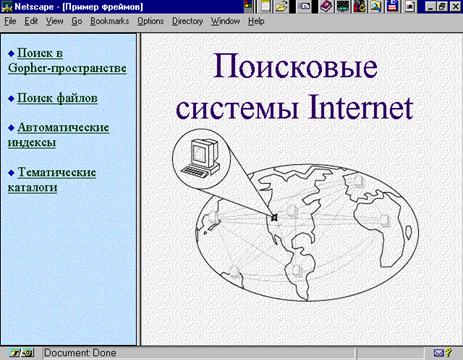Click the blank notepad page icon
Viewport: 463px width, 360px height.
pyautogui.click(x=265, y=6)
